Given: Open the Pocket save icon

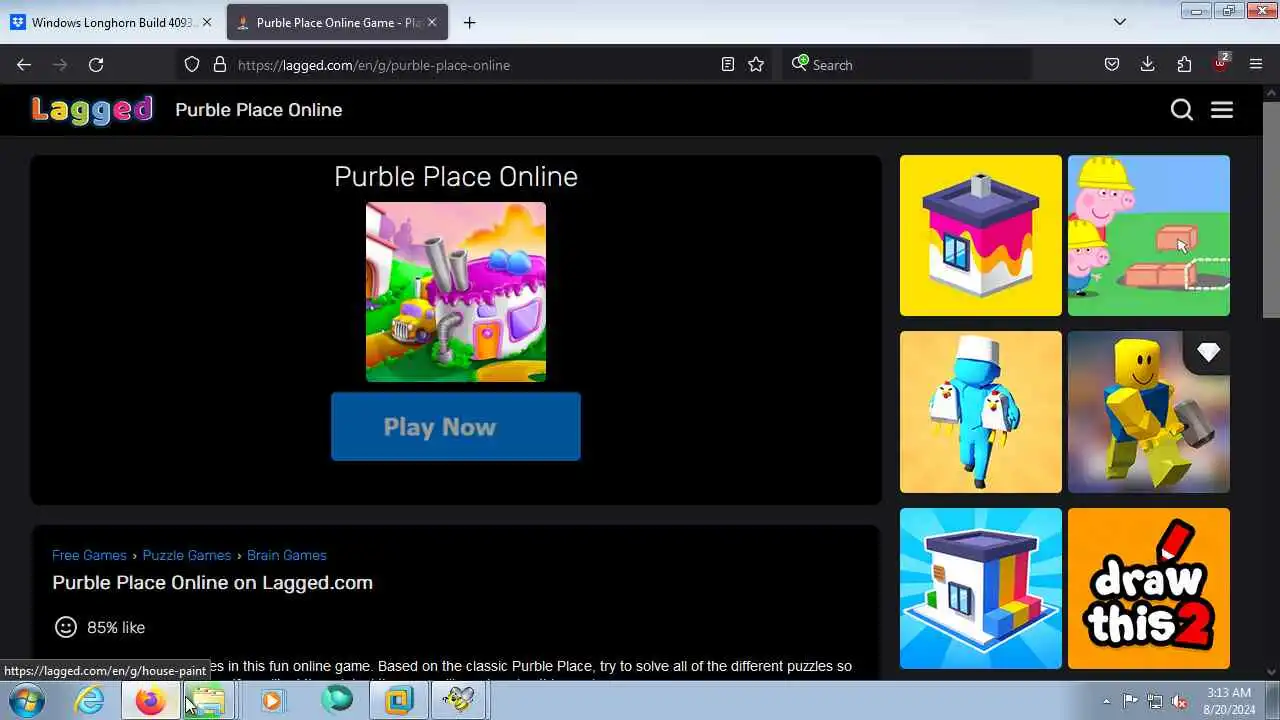Looking at the screenshot, I should pyautogui.click(x=1112, y=65).
